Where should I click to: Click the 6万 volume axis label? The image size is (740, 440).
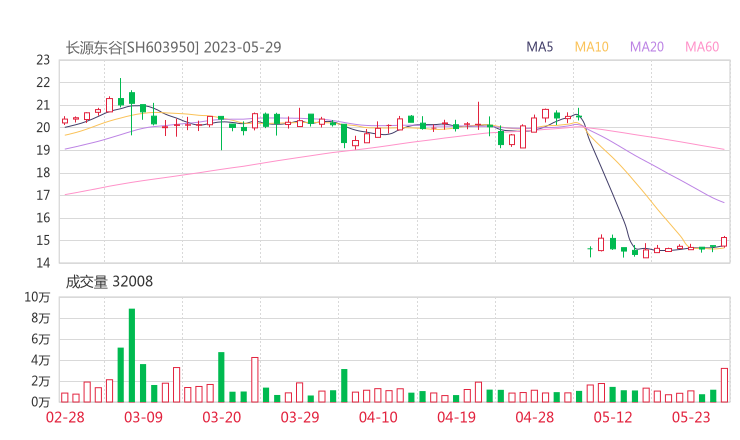point(41,339)
